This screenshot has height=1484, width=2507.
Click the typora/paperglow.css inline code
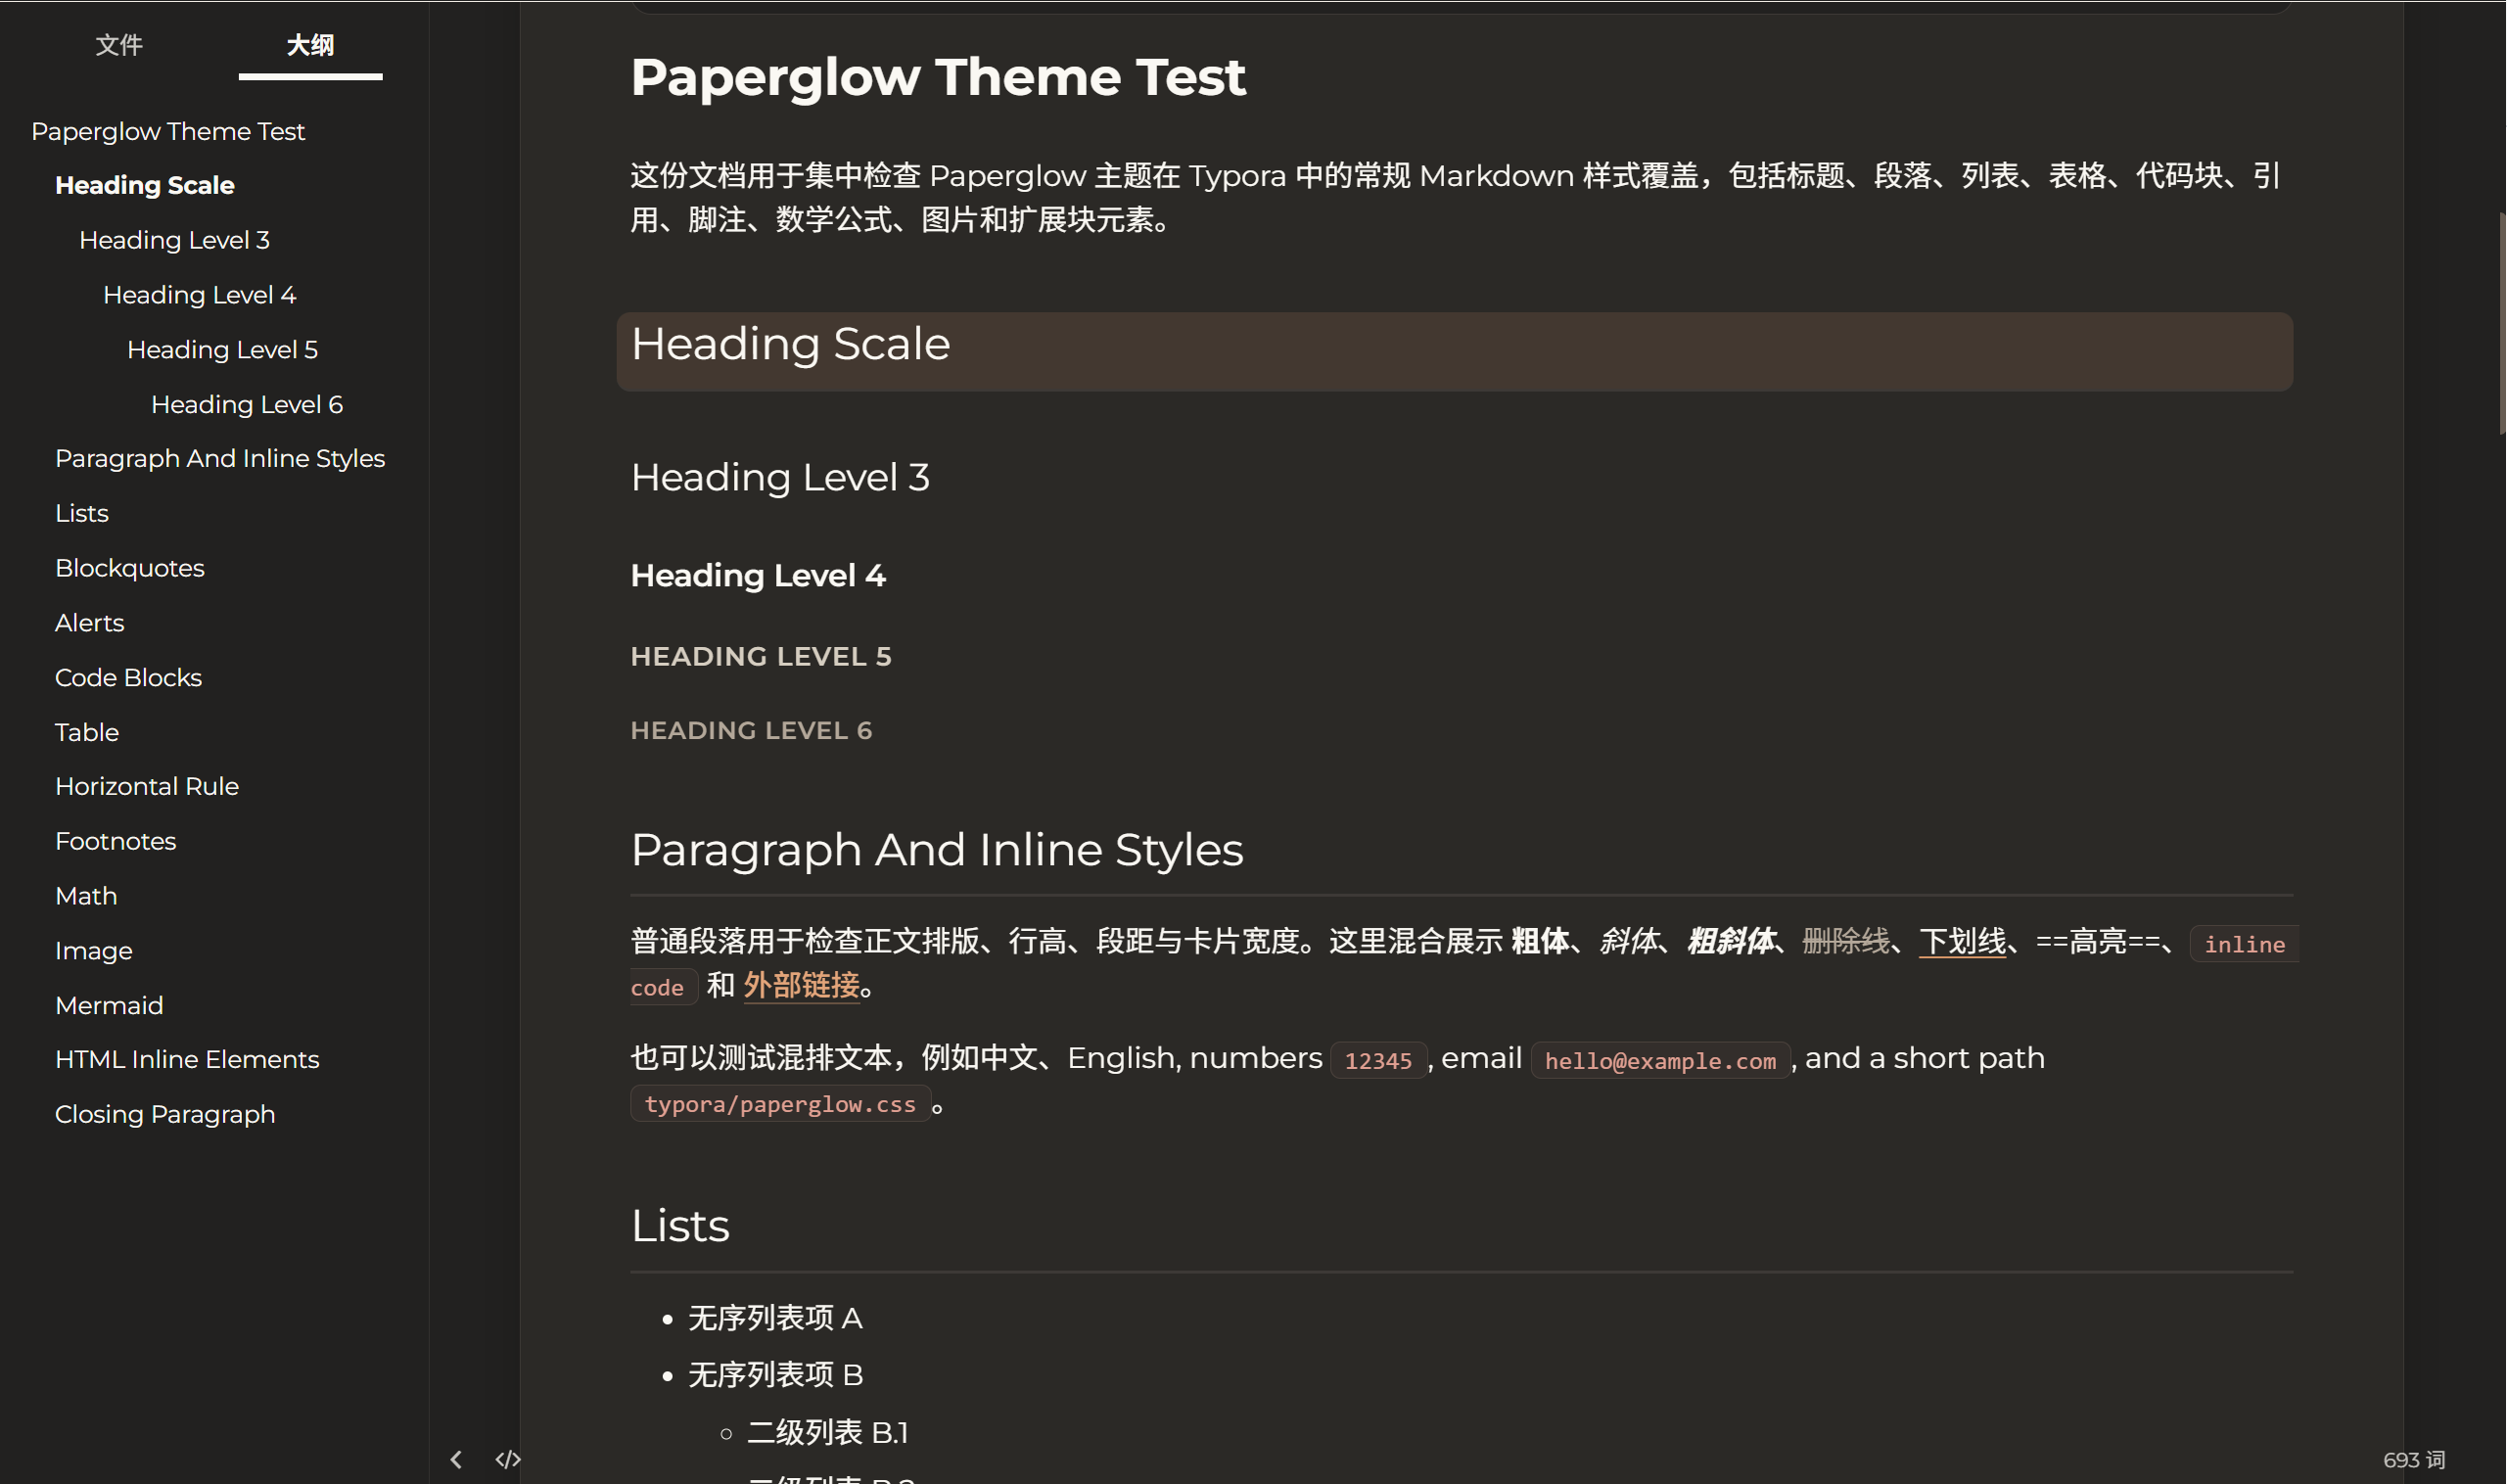pyautogui.click(x=781, y=1104)
